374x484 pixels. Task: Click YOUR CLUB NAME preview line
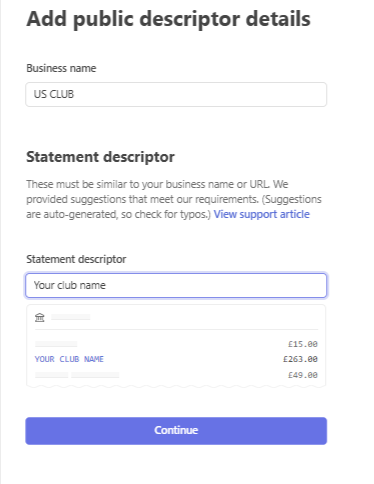[x=69, y=359]
